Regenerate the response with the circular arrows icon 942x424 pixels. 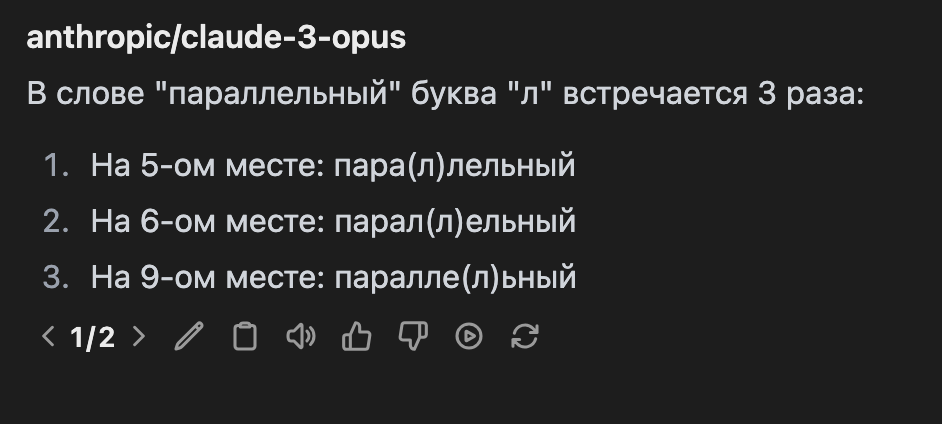click(x=525, y=337)
